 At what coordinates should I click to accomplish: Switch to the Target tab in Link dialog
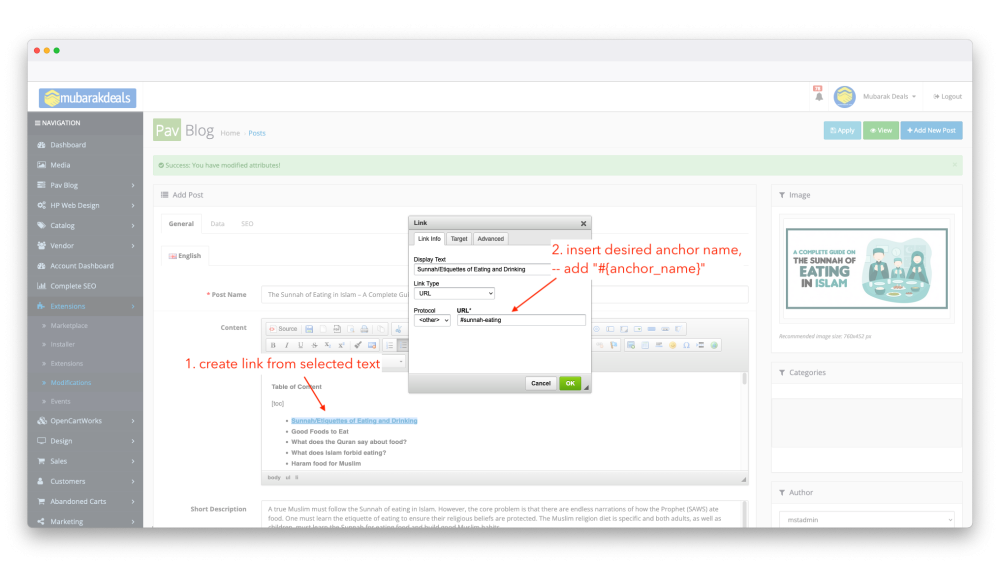click(x=458, y=239)
